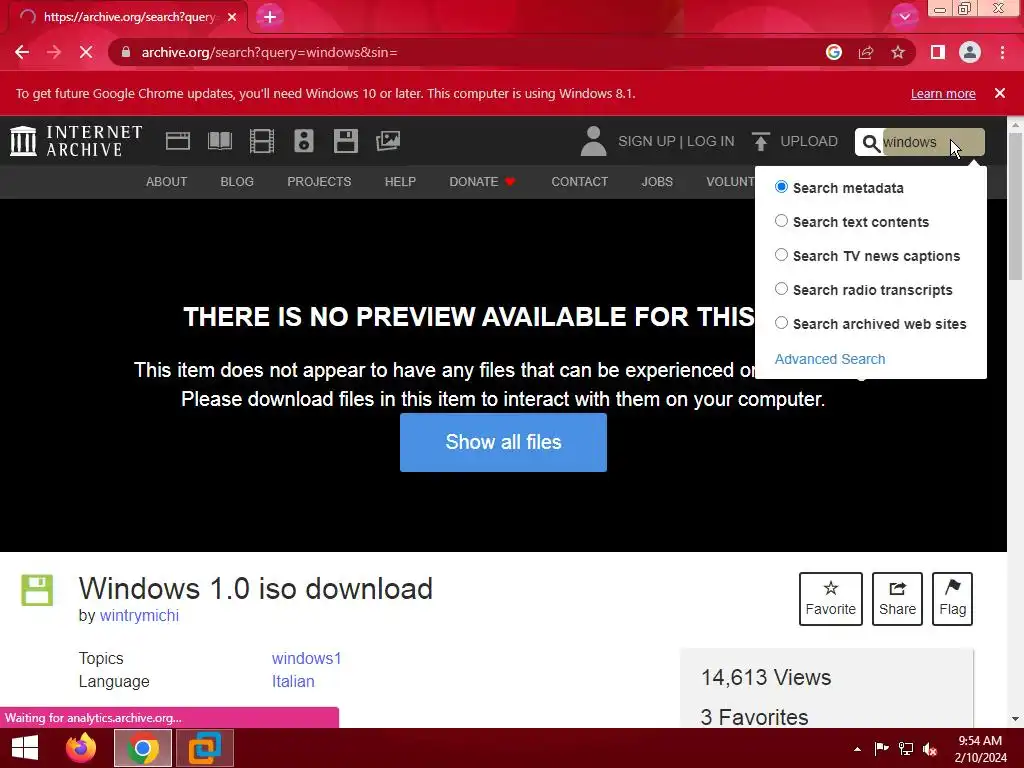Click the Chrome address bar URL
Viewport: 1024px width, 768px height.
[x=269, y=52]
